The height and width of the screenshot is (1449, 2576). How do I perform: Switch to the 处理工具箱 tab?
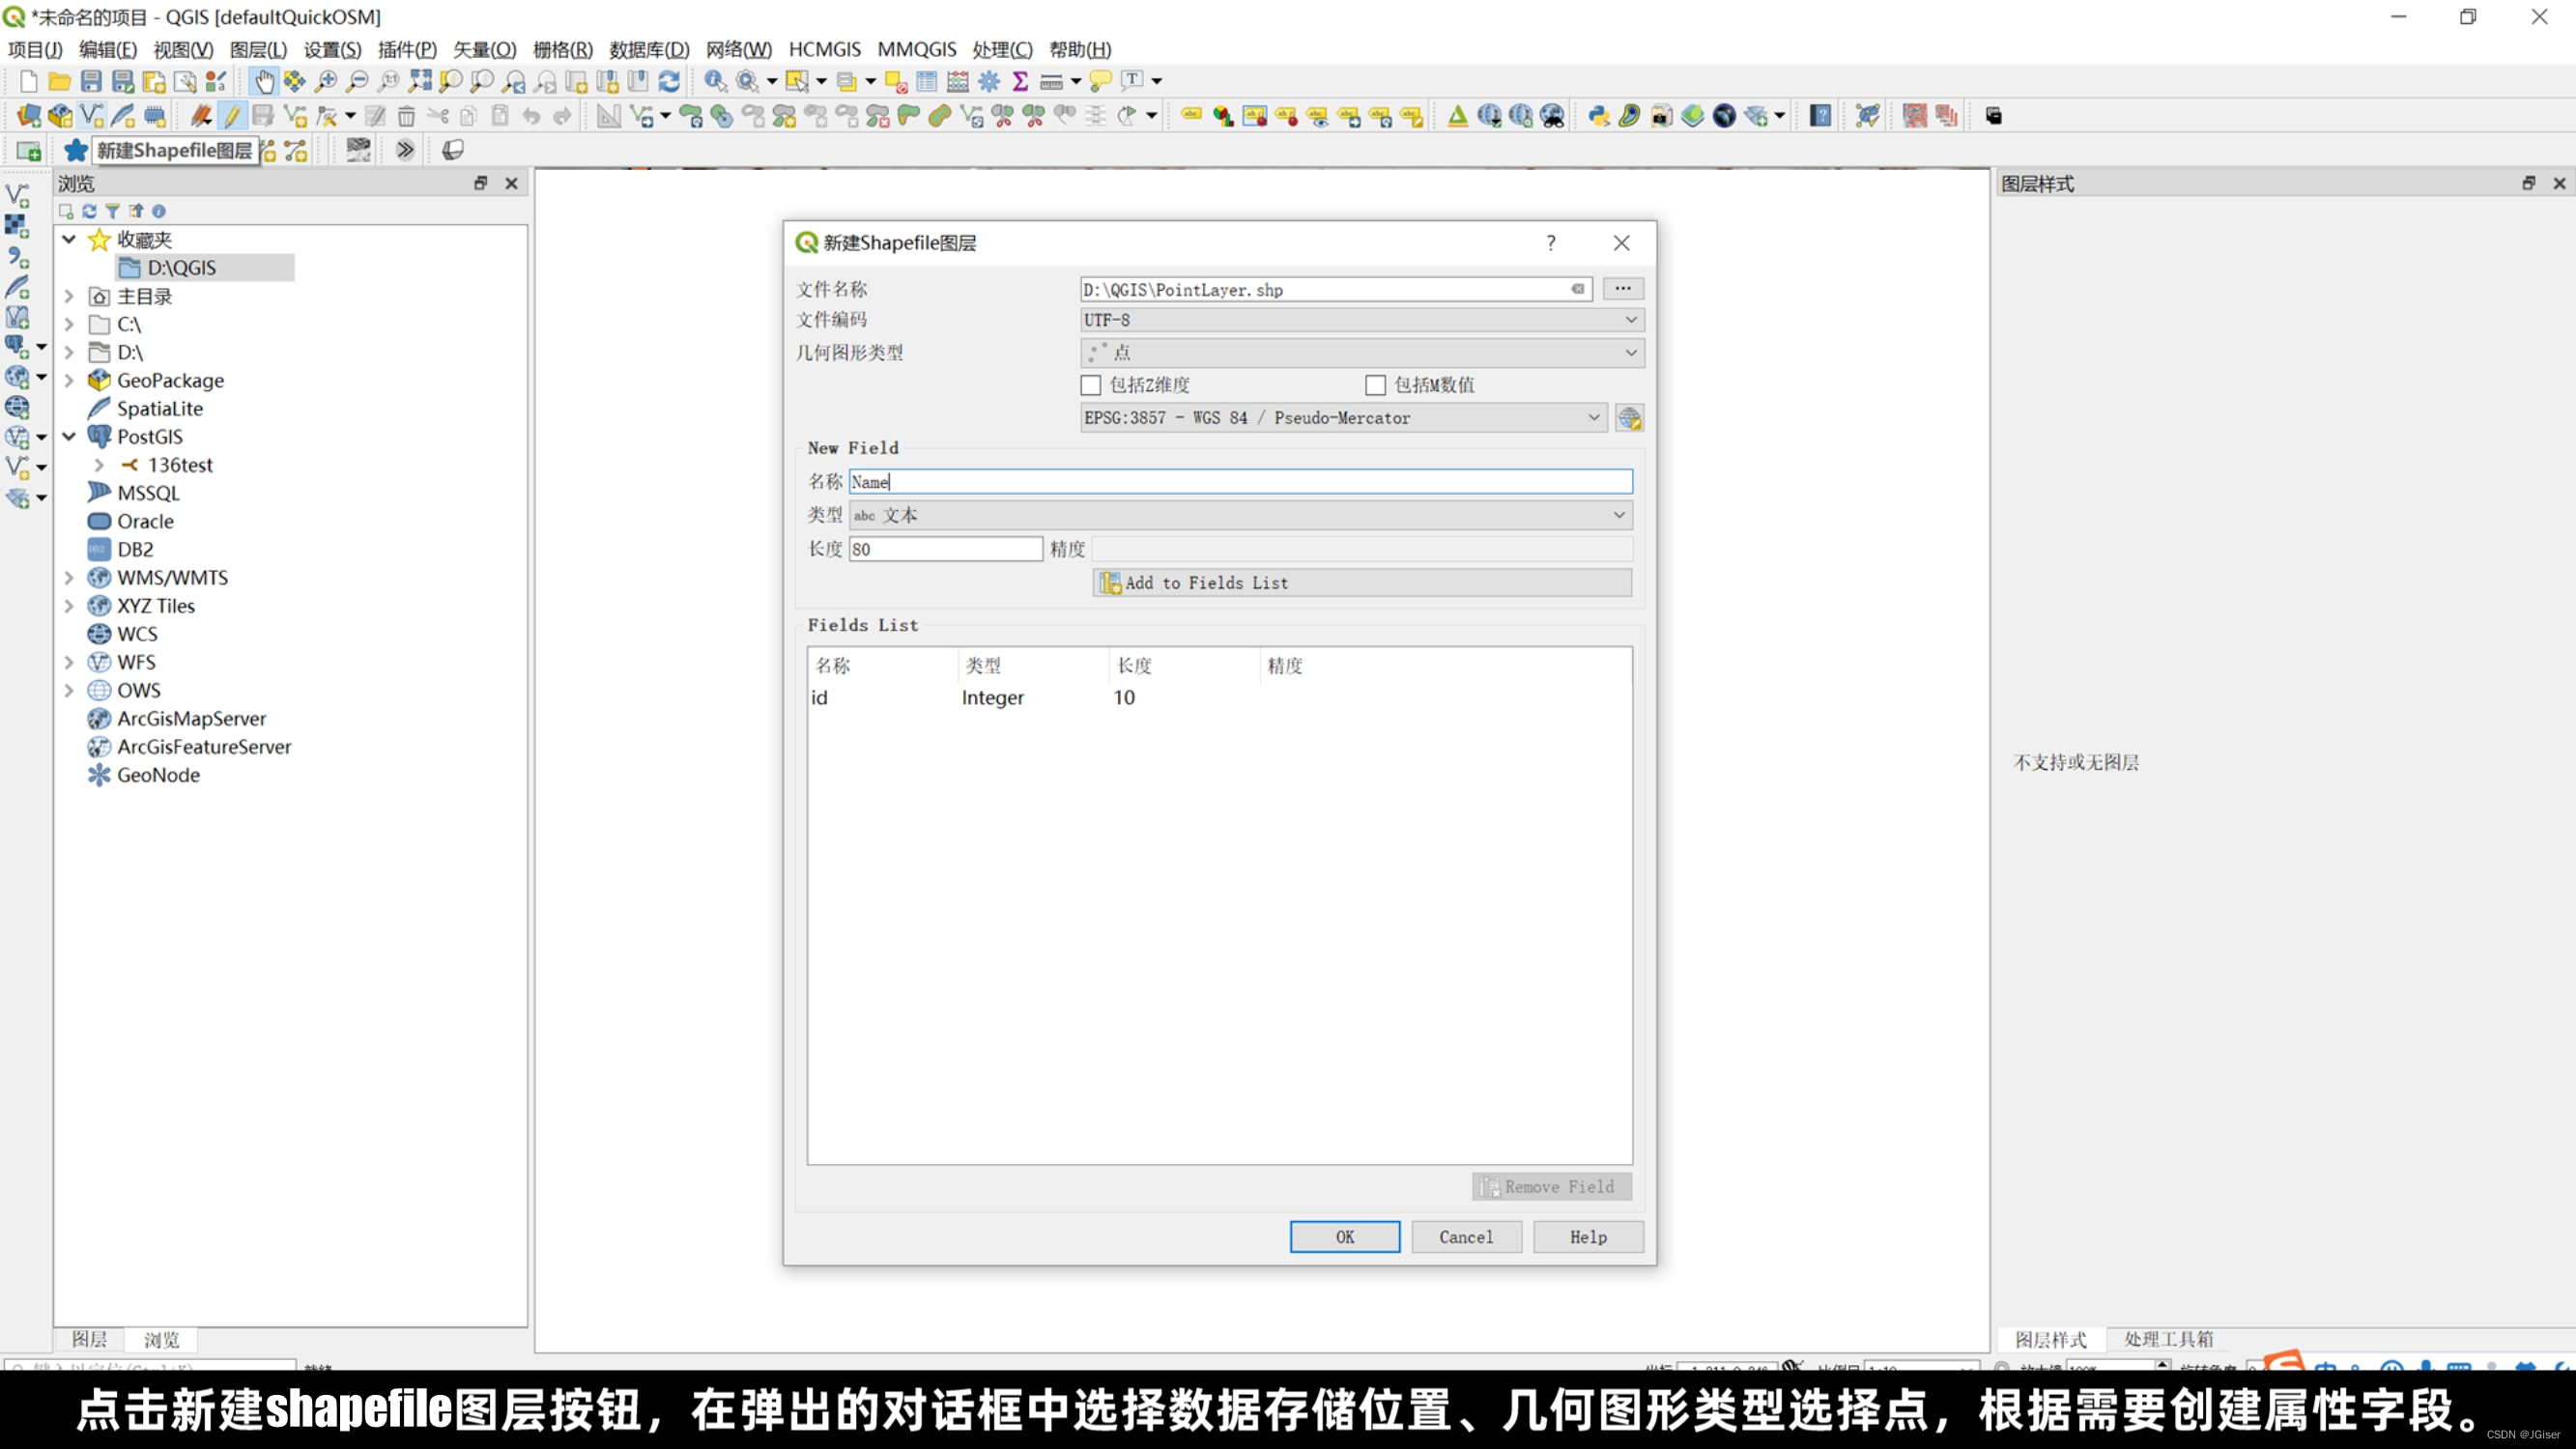click(x=2168, y=1339)
